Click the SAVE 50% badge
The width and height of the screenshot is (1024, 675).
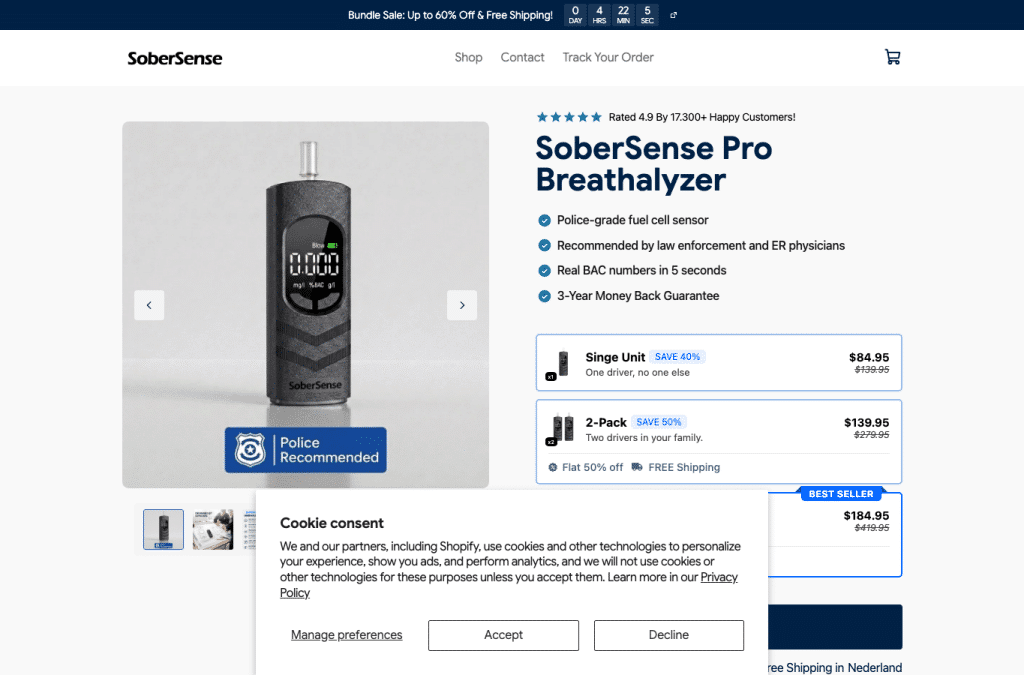tap(659, 422)
